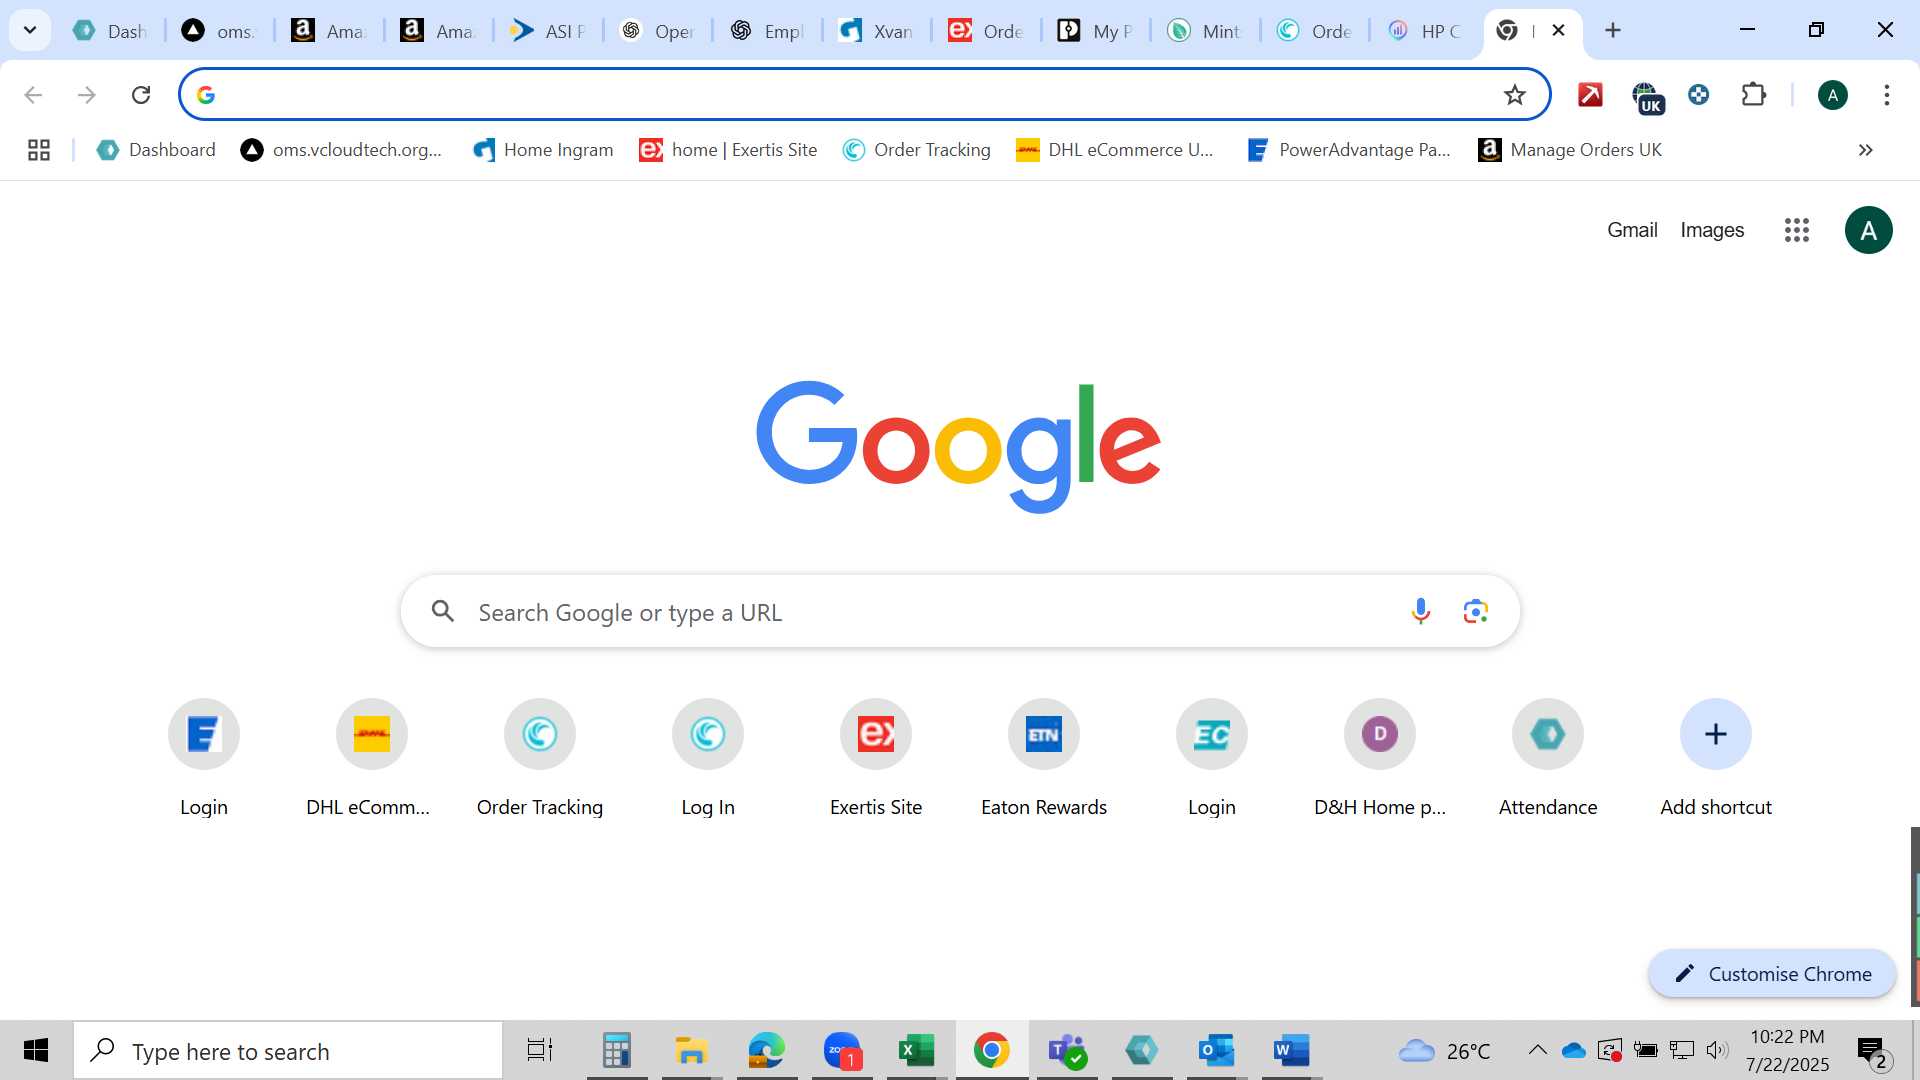Open Outlook from the taskbar

pos(1216,1051)
